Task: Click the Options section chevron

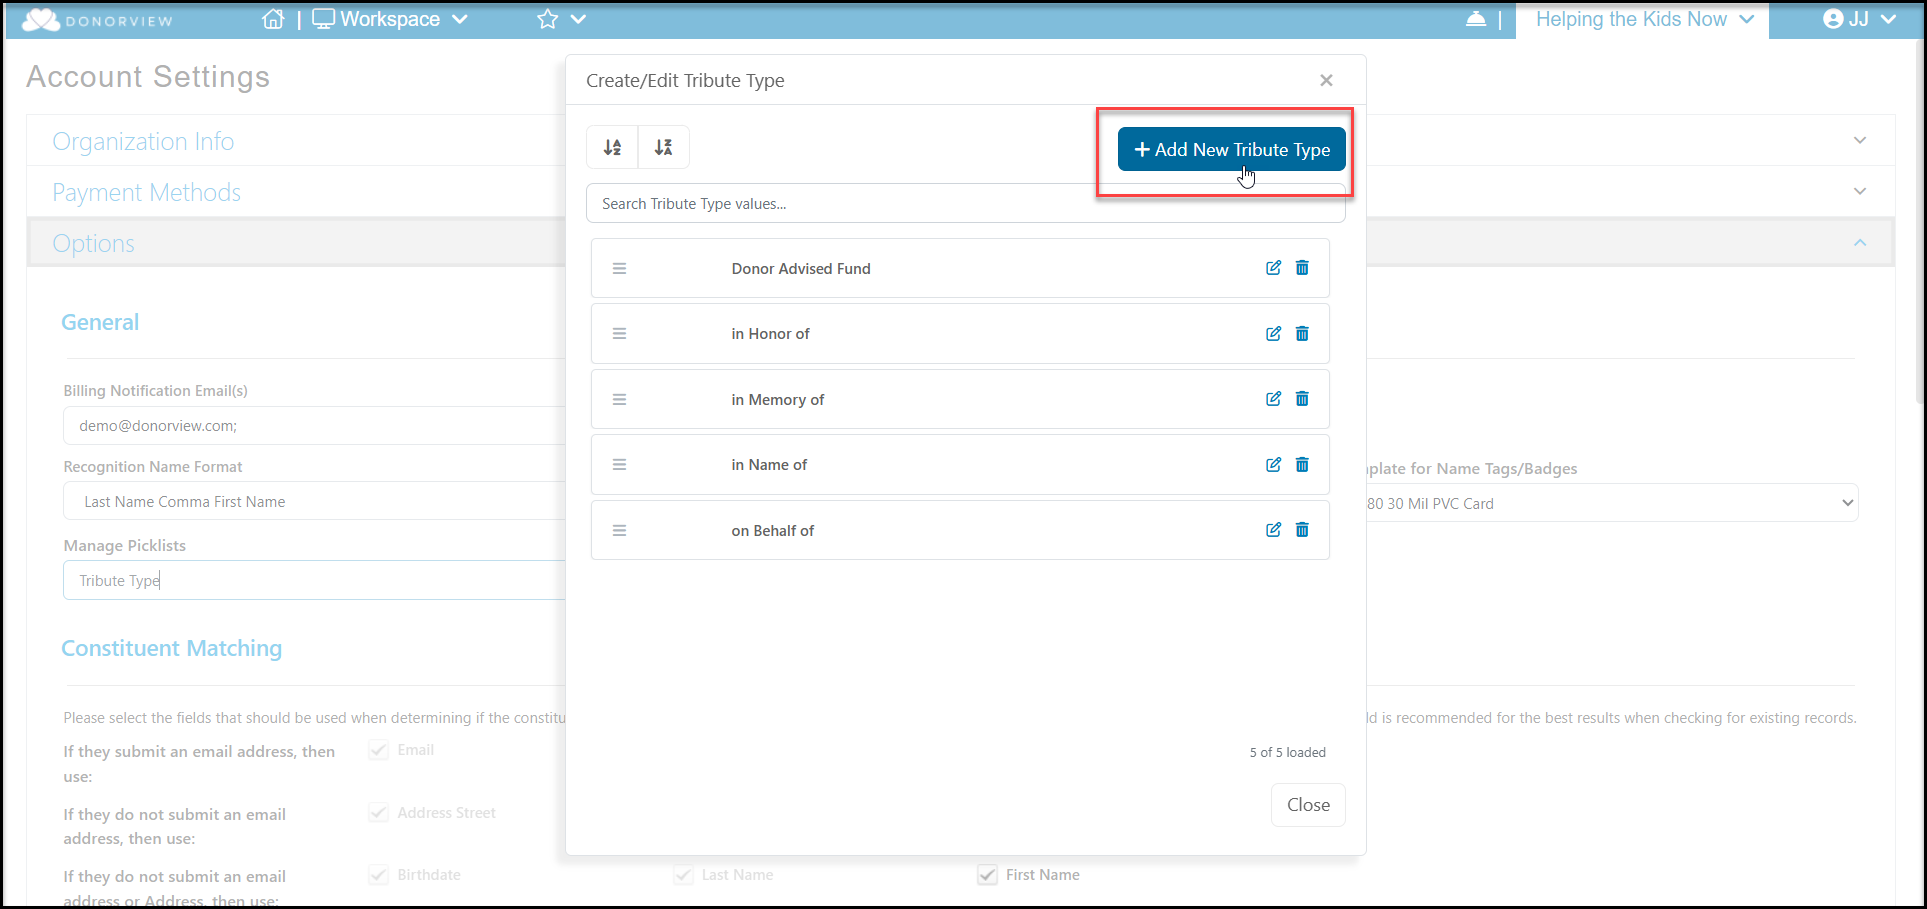Action: pos(1860,243)
